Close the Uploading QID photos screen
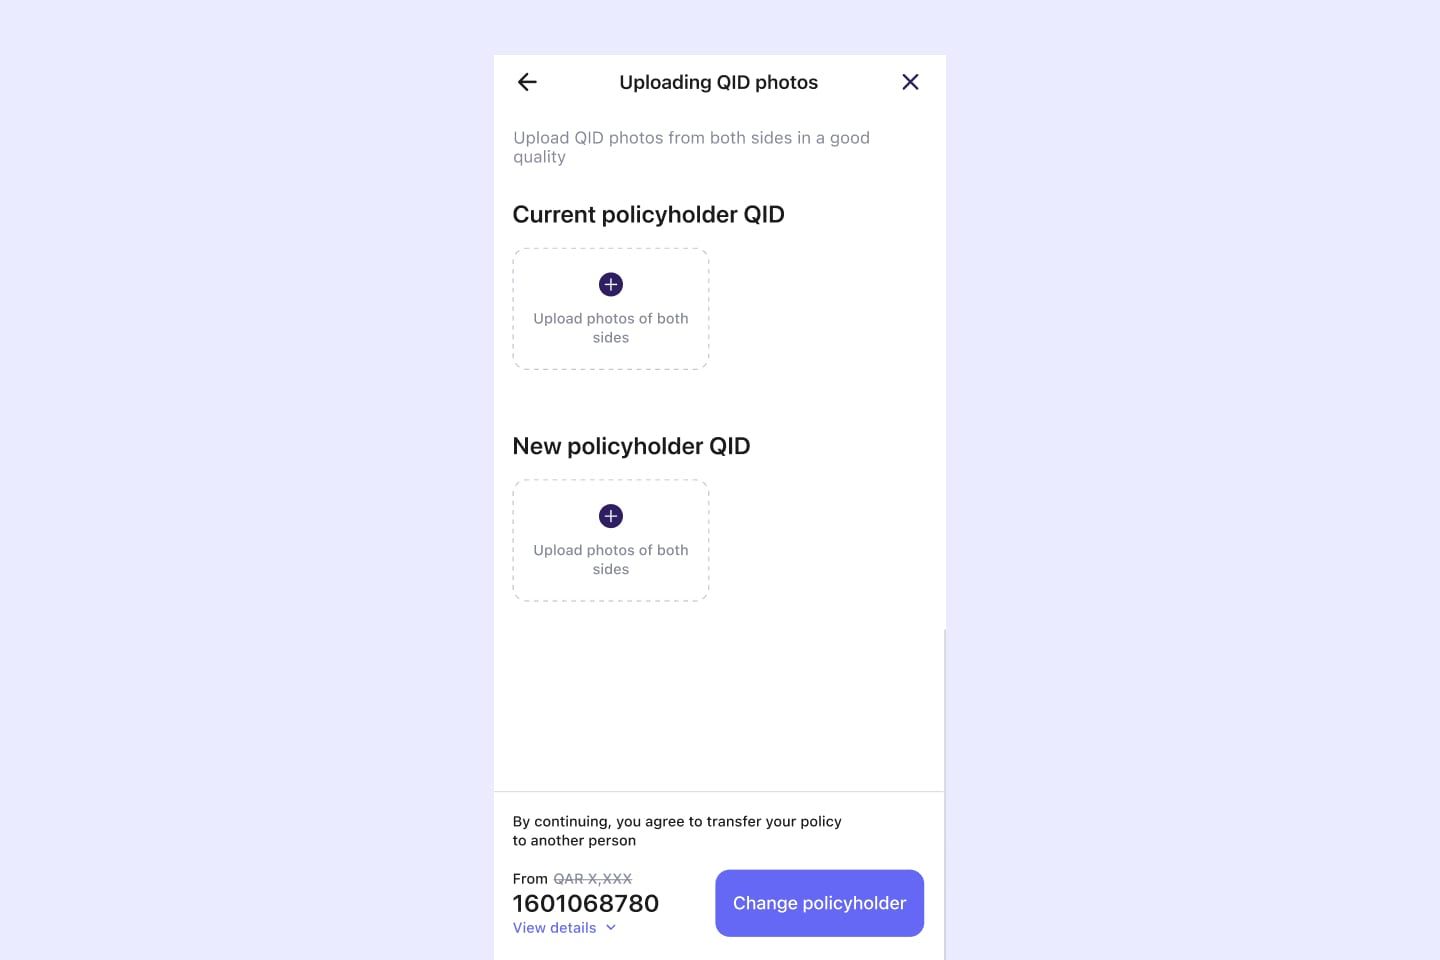 point(910,82)
